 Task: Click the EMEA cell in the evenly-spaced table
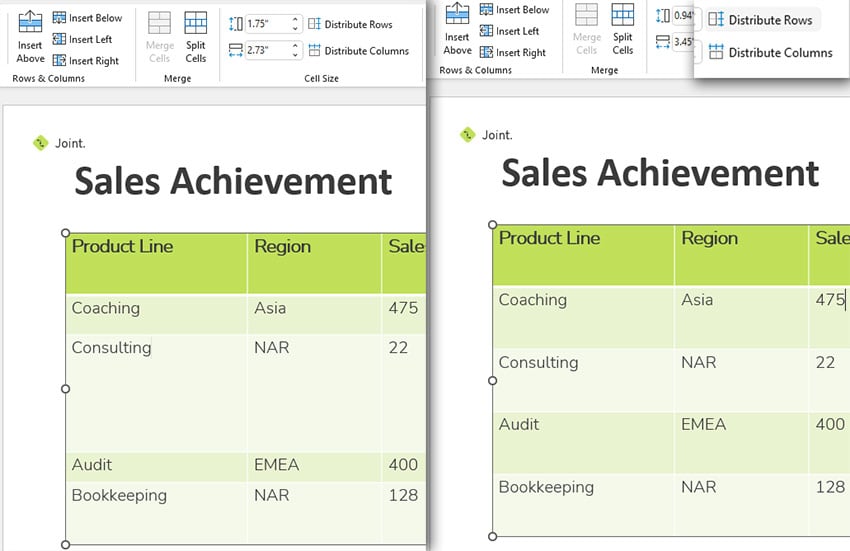click(703, 424)
